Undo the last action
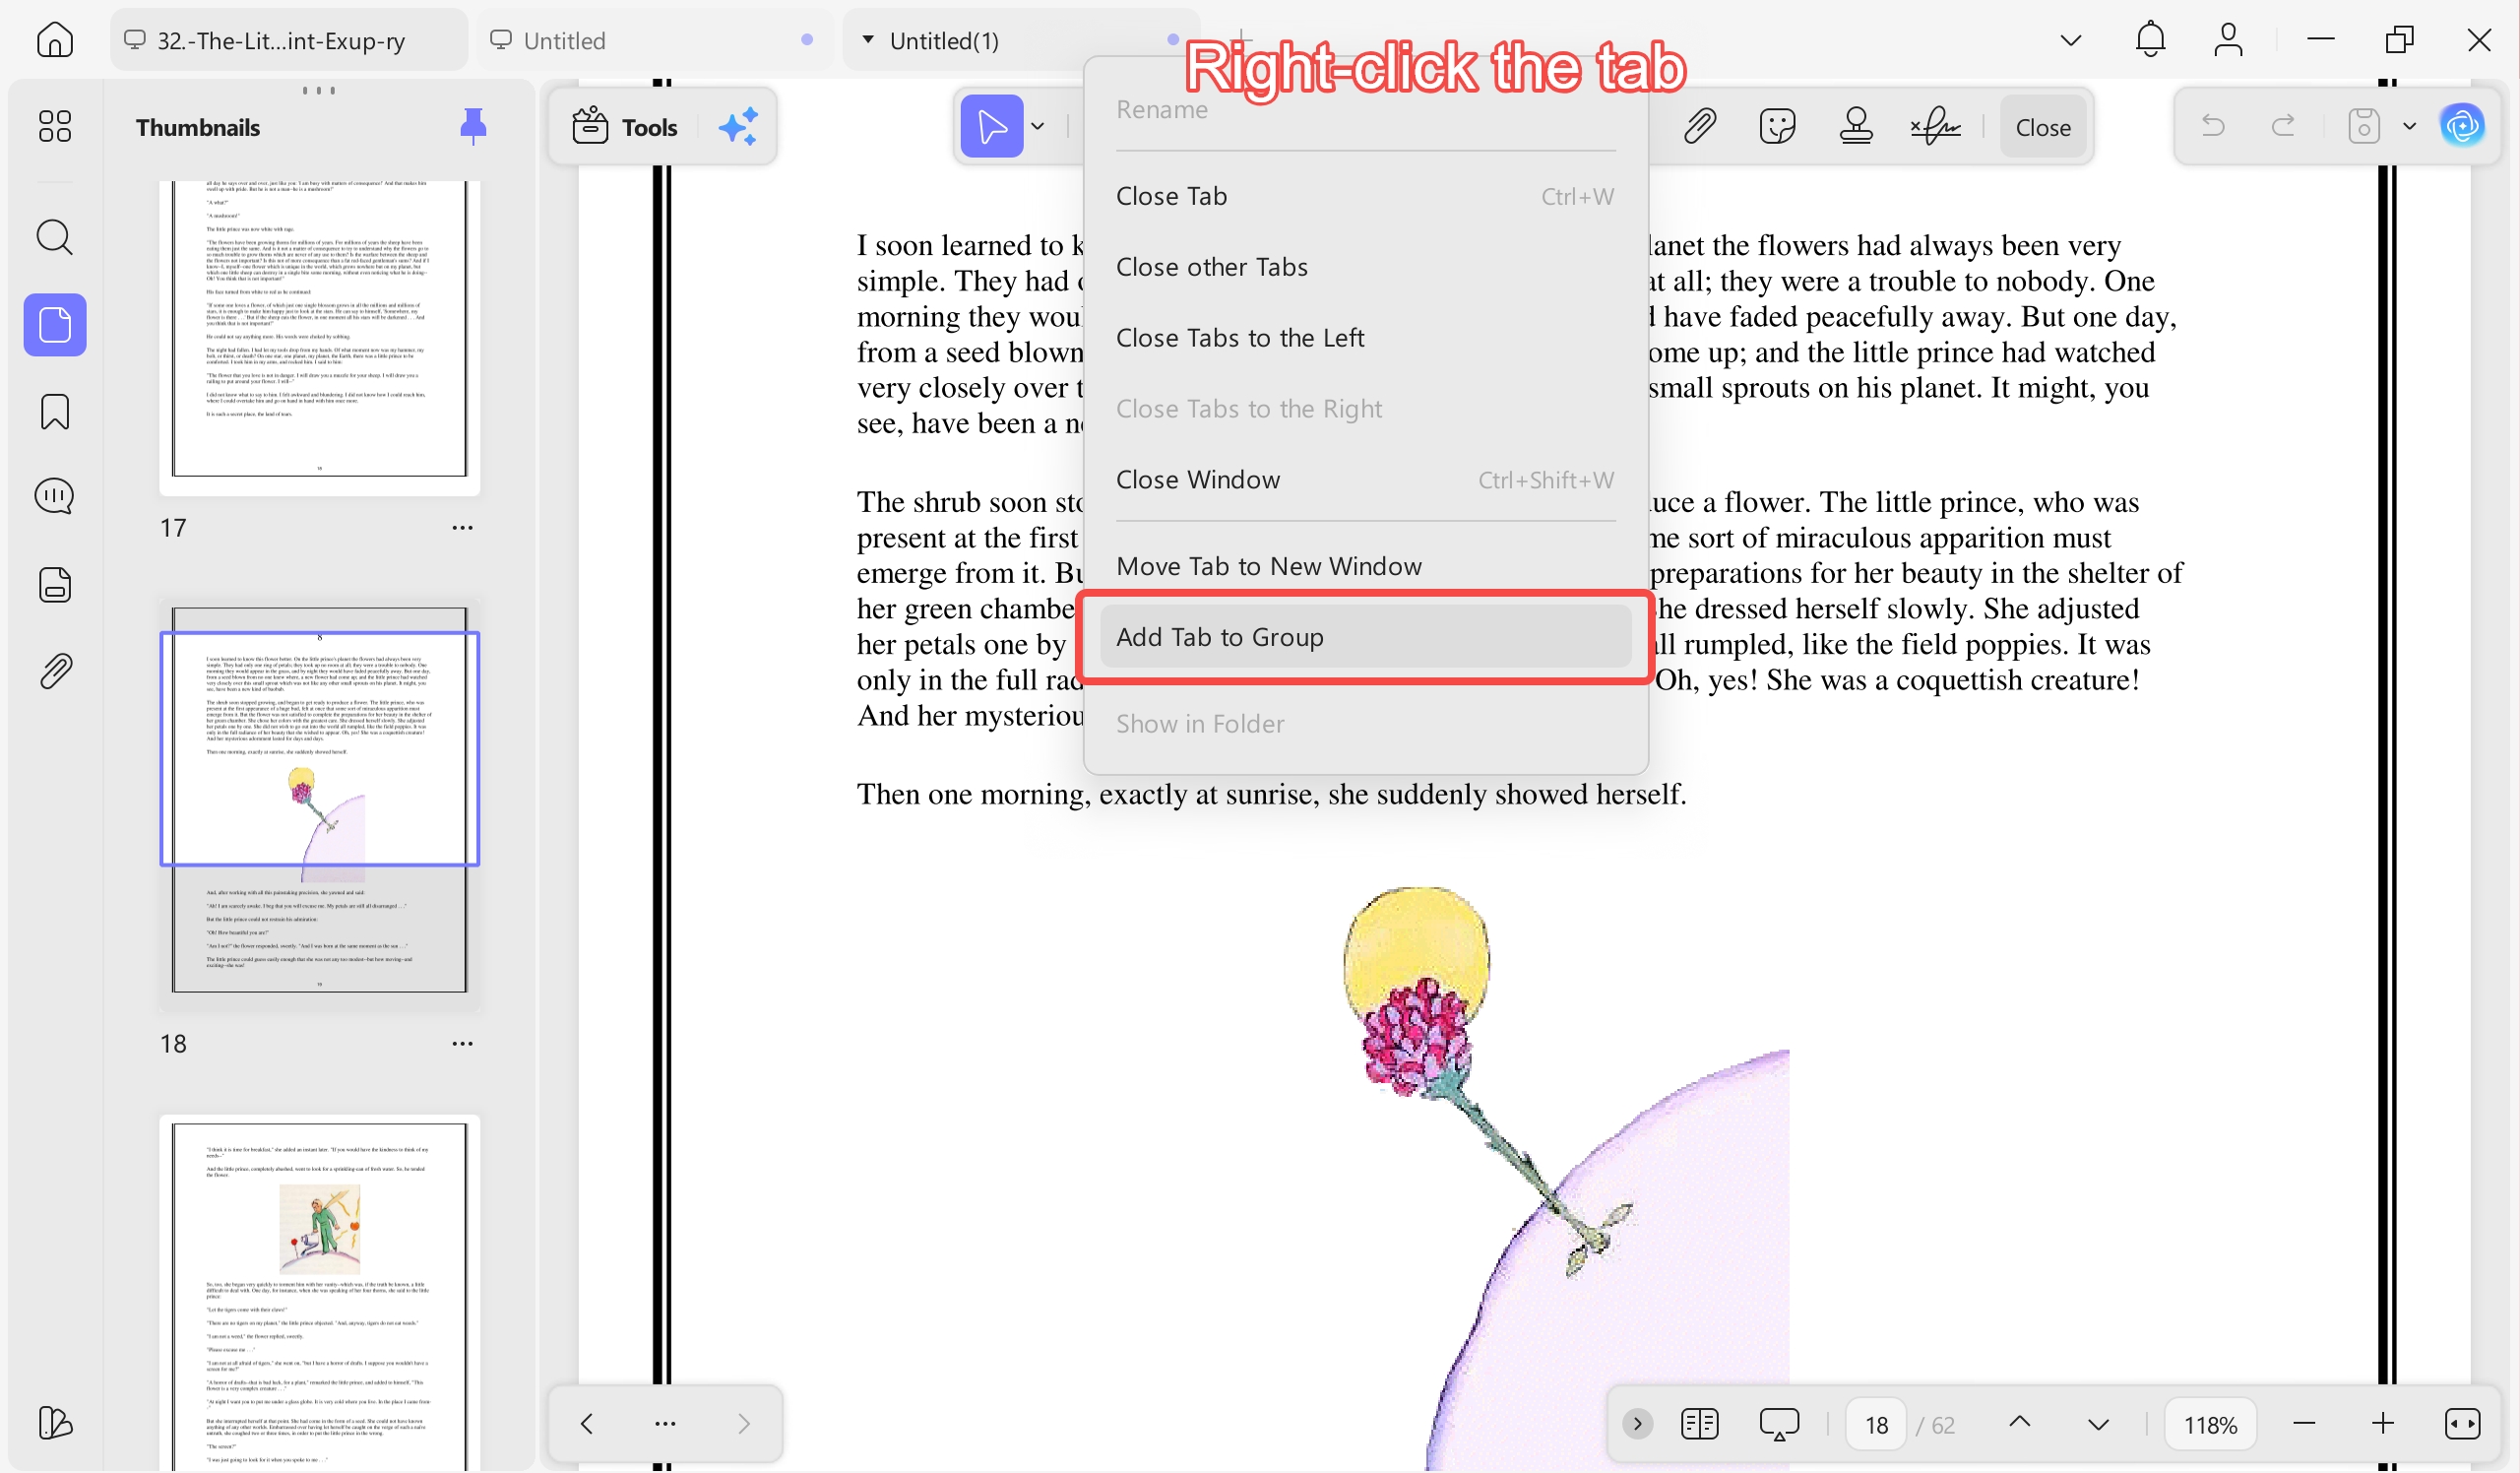 click(2213, 126)
